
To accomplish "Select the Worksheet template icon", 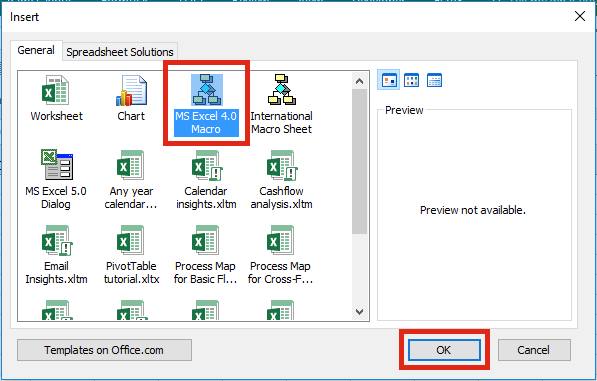I will tap(56, 90).
